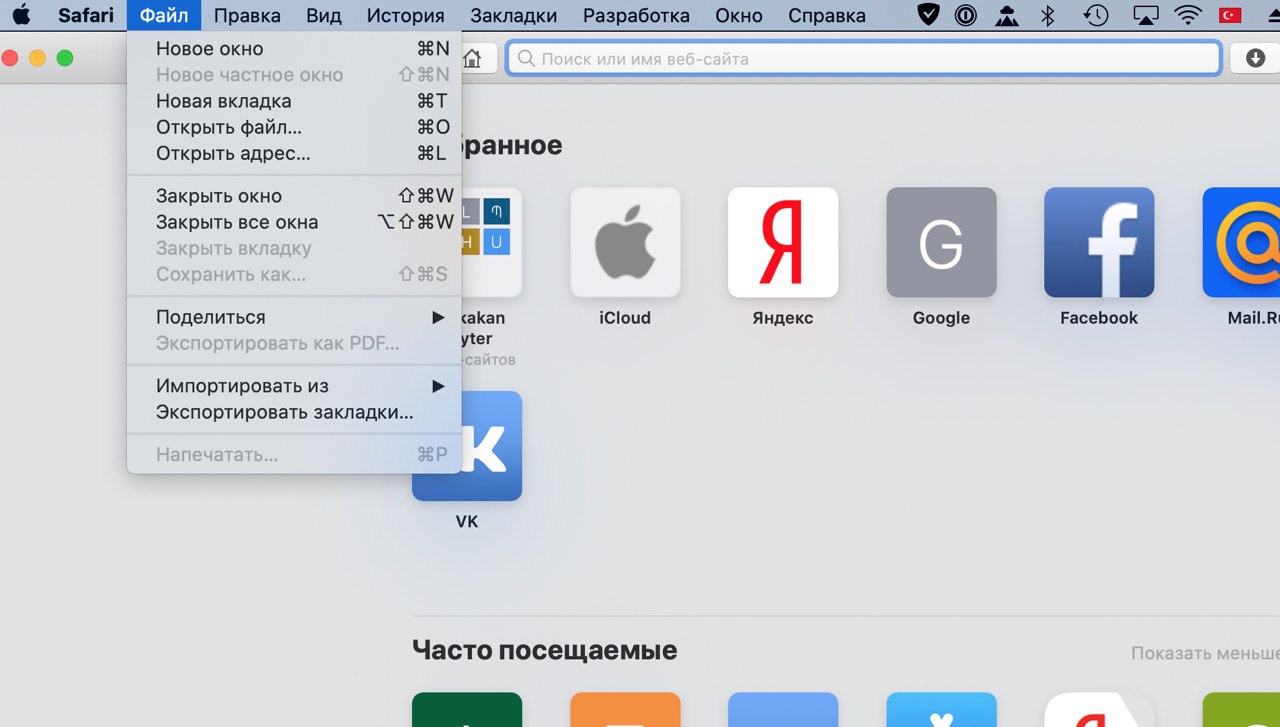Open the Downloads arrow icon
The image size is (1280, 727).
[x=1255, y=58]
